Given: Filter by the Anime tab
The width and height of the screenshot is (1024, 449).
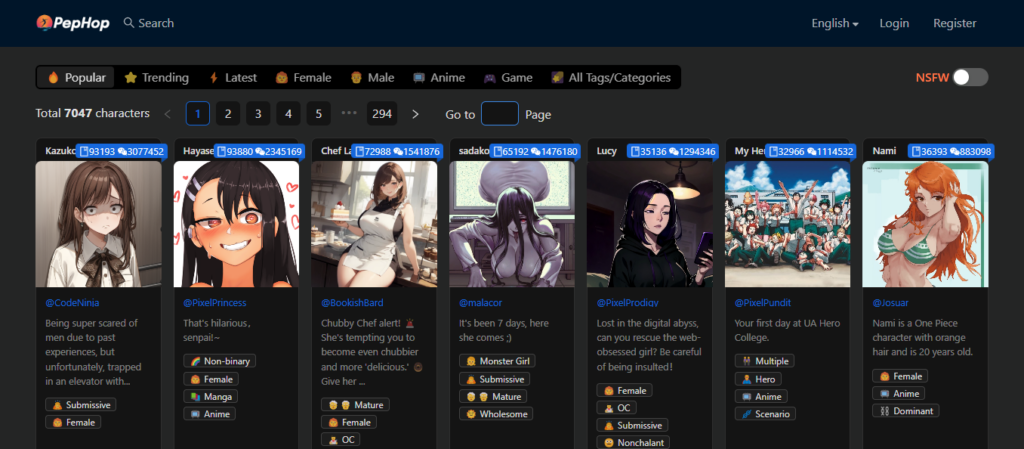Looking at the screenshot, I should click(439, 78).
